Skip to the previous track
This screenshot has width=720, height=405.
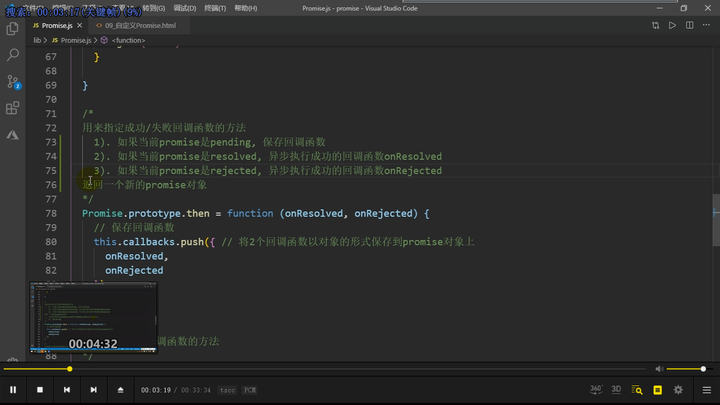point(67,390)
